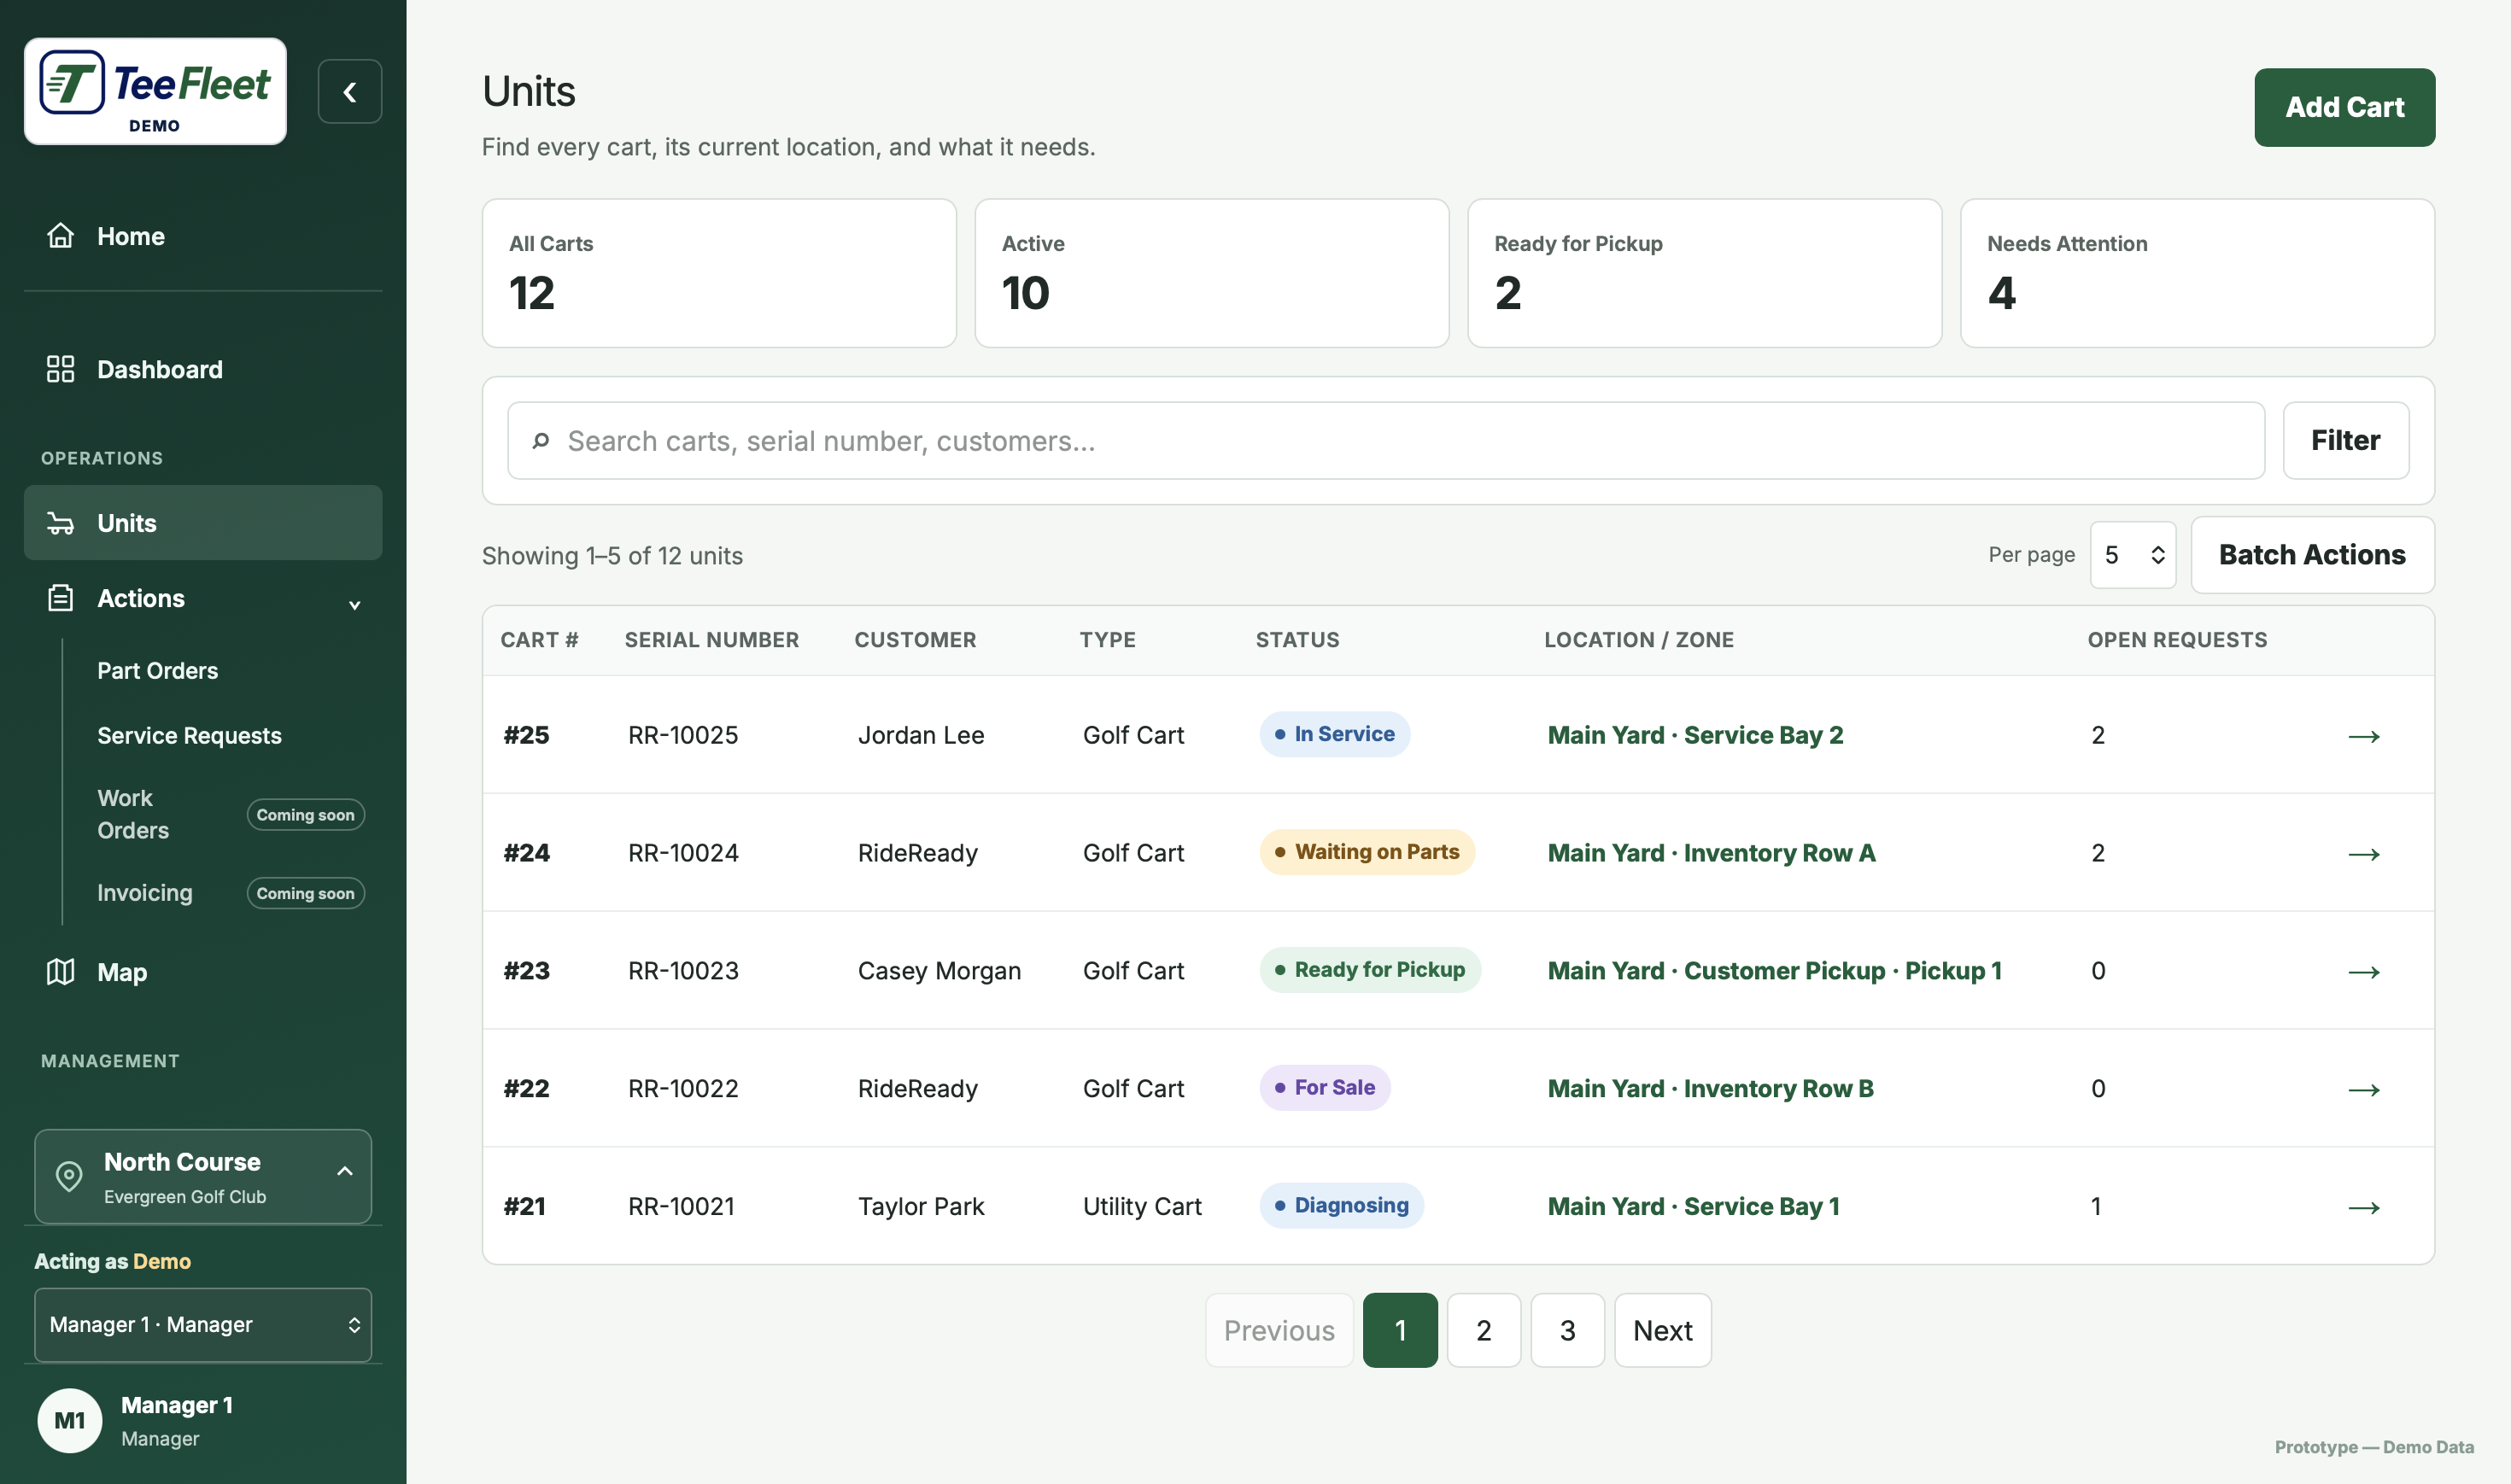The image size is (2511, 1484).
Task: Open the row arrow for cart #22
Action: tap(2363, 1090)
